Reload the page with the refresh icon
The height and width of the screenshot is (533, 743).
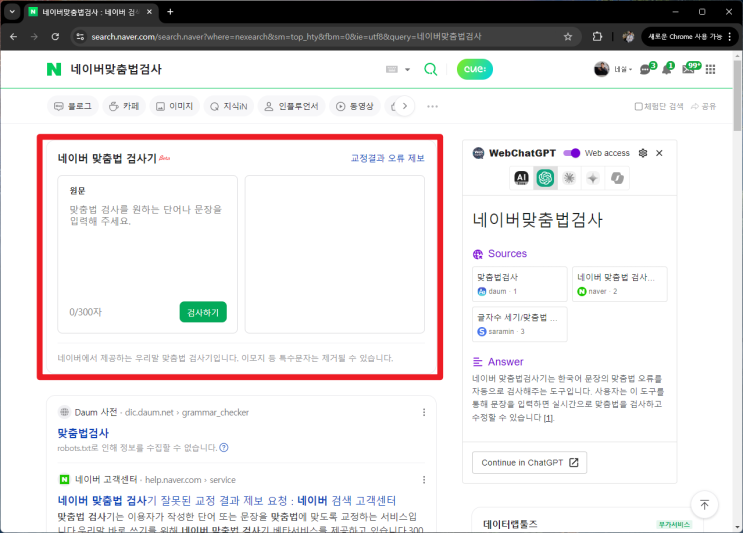point(55,36)
